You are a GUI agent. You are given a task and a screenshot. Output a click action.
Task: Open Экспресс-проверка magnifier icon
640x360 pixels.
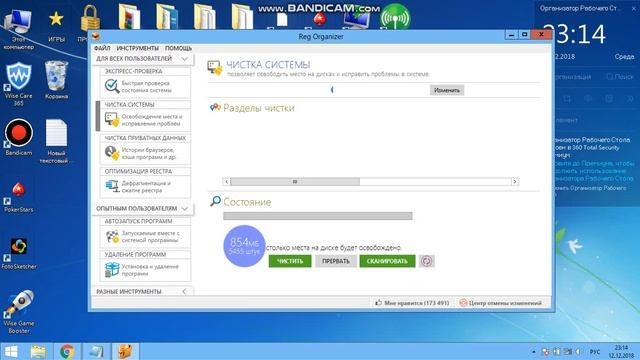111,87
